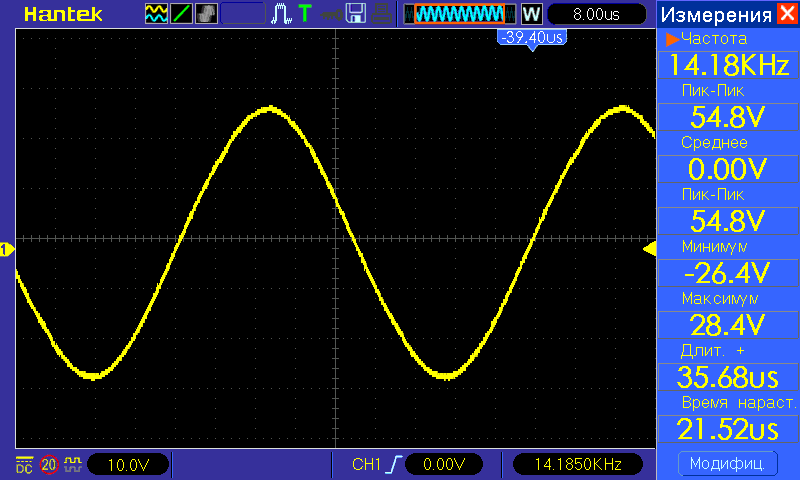The image size is (800, 480).
Task: Click the first 54.8V Пик-Пик value
Action: (728, 117)
